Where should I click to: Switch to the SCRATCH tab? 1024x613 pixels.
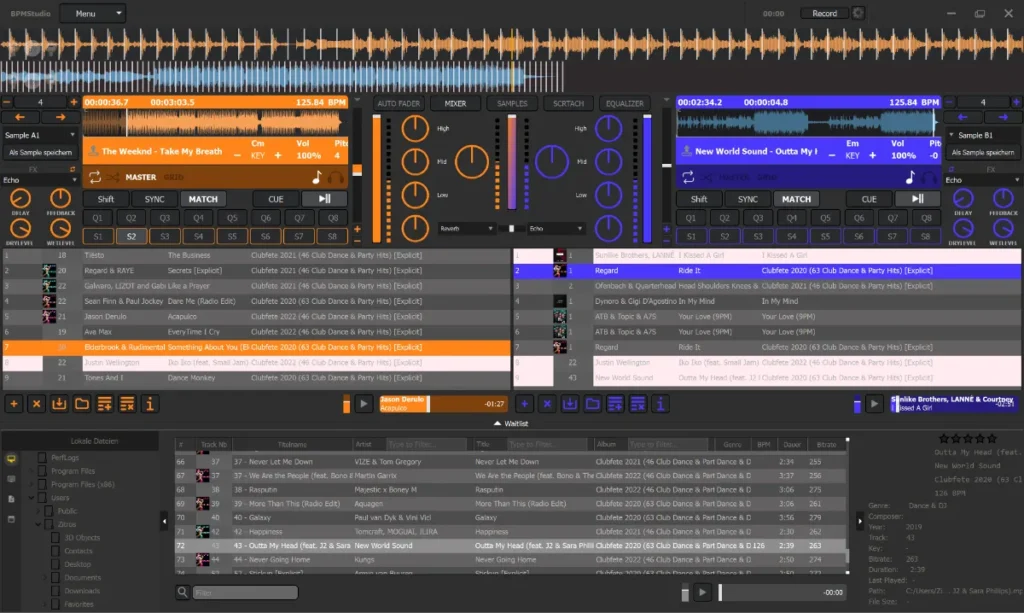click(568, 103)
